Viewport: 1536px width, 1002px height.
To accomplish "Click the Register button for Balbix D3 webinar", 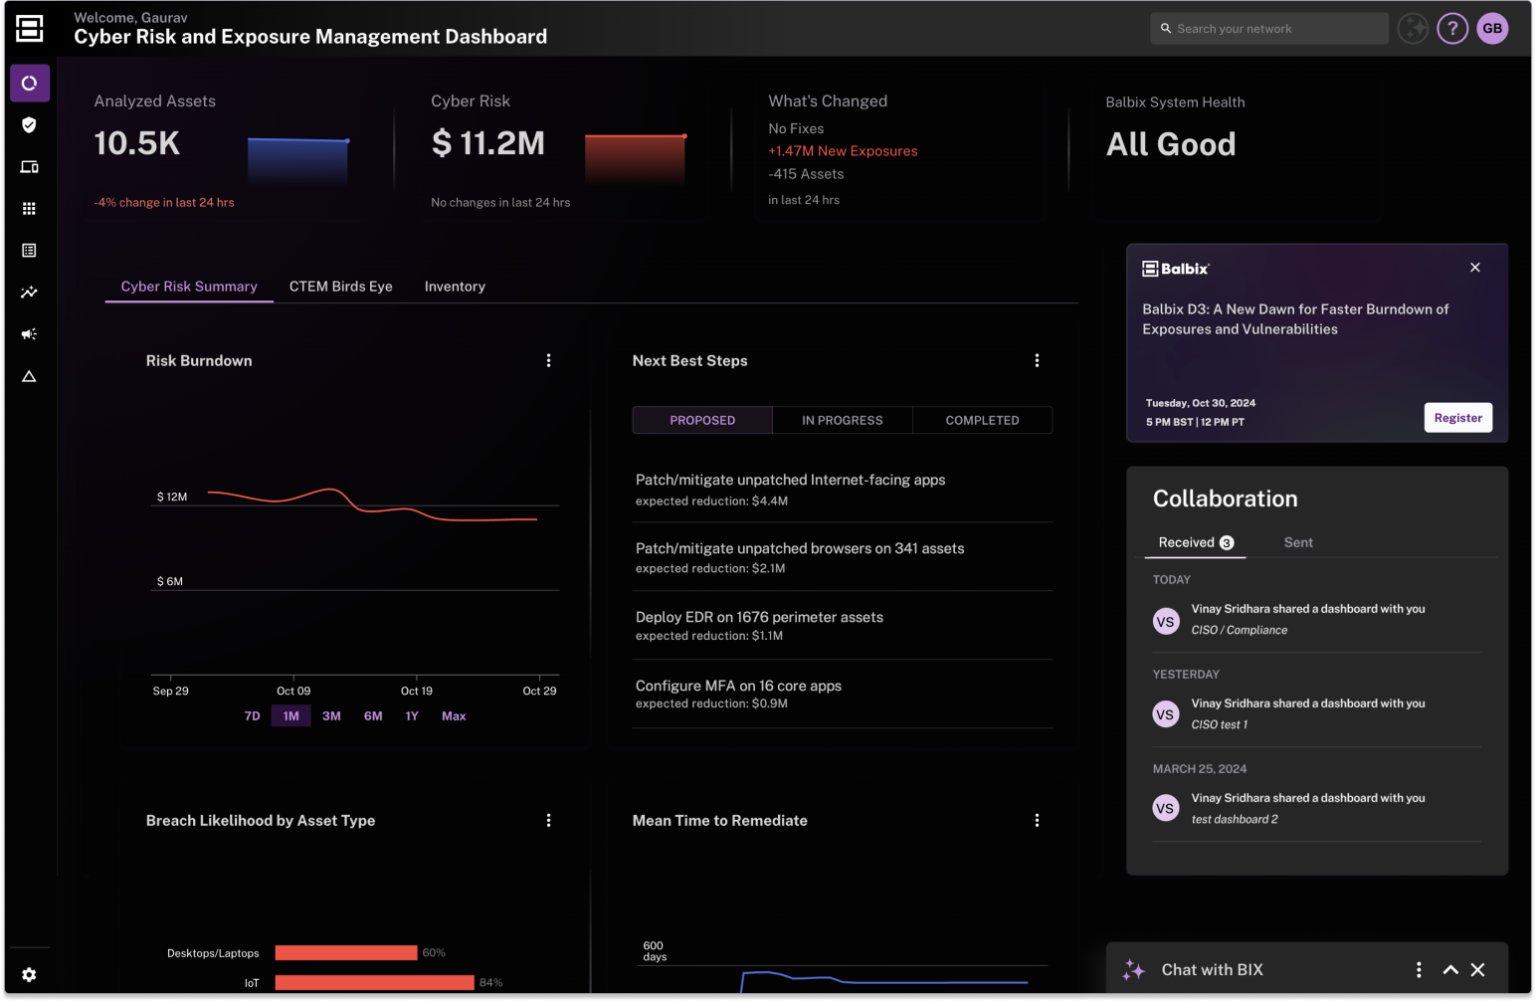I will (1458, 417).
